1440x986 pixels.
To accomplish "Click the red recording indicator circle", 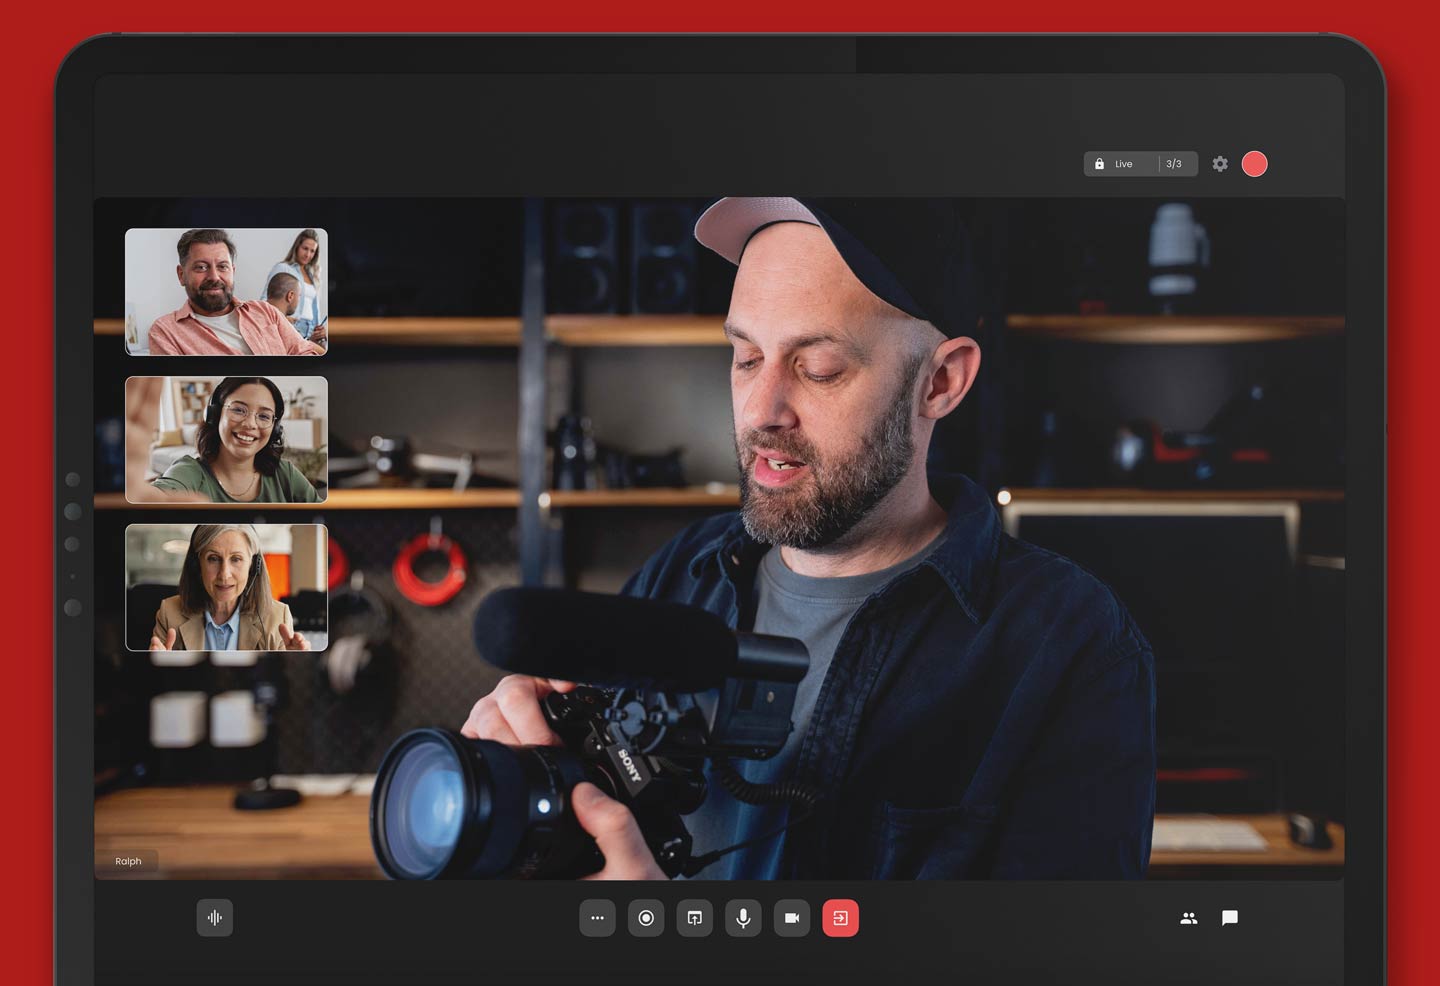I will tap(1255, 164).
